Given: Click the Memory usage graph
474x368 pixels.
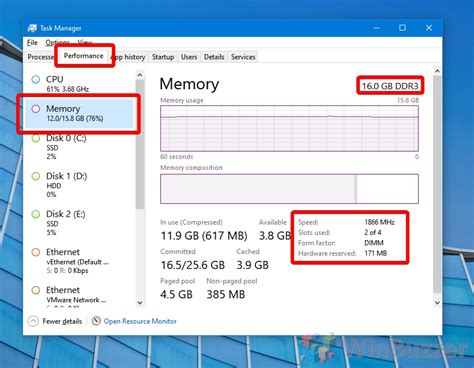Looking at the screenshot, I should [x=289, y=128].
